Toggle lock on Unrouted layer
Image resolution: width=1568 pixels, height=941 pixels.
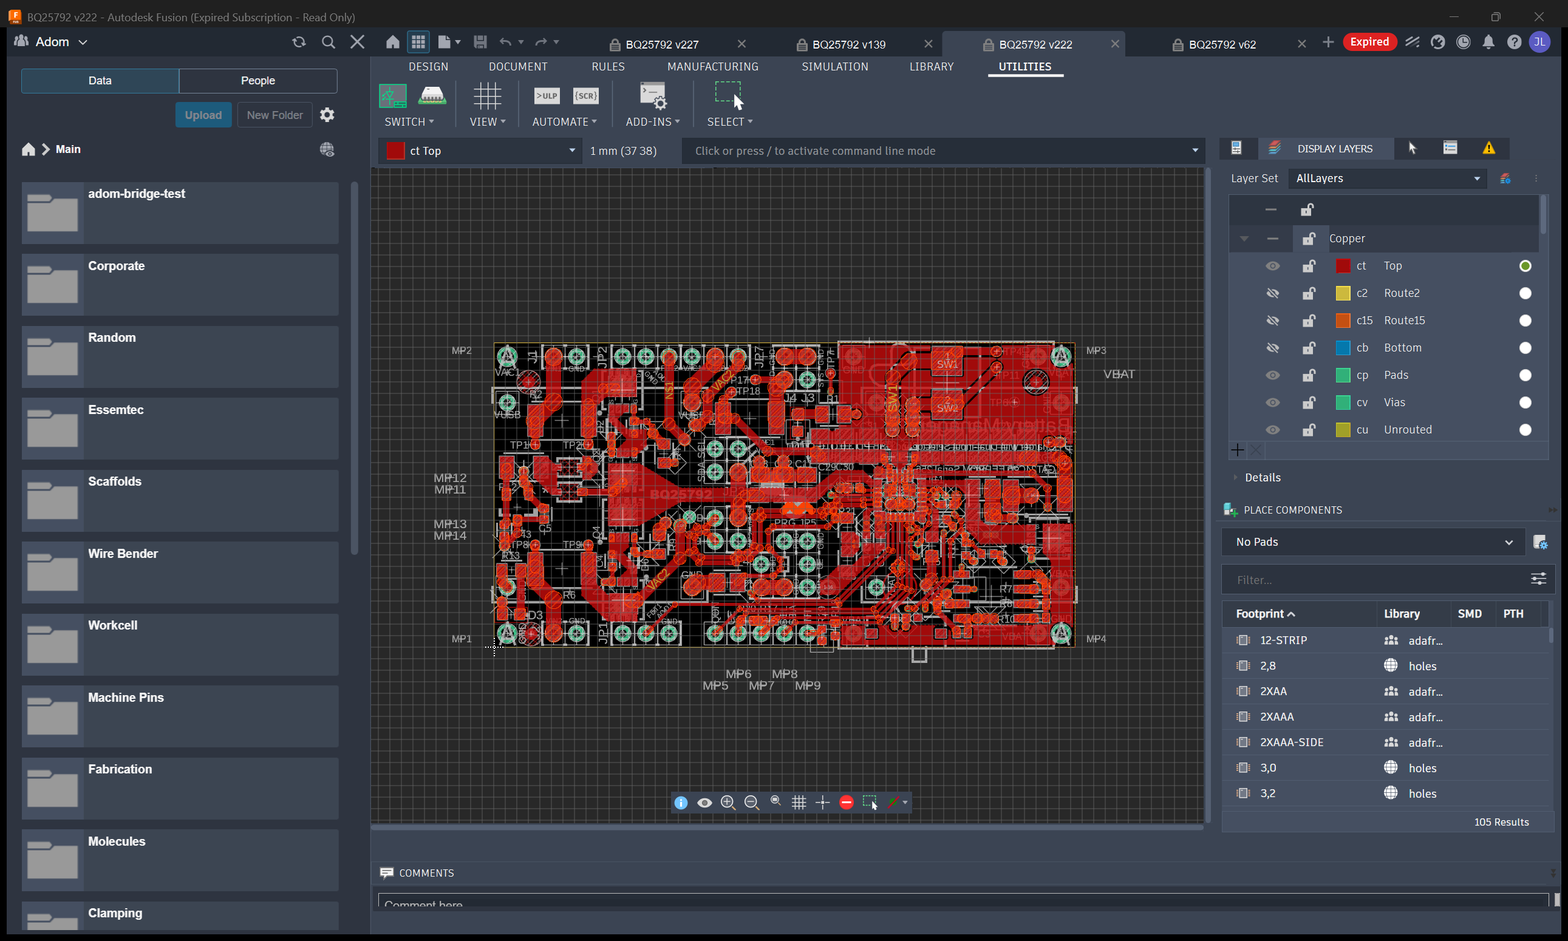1308,430
